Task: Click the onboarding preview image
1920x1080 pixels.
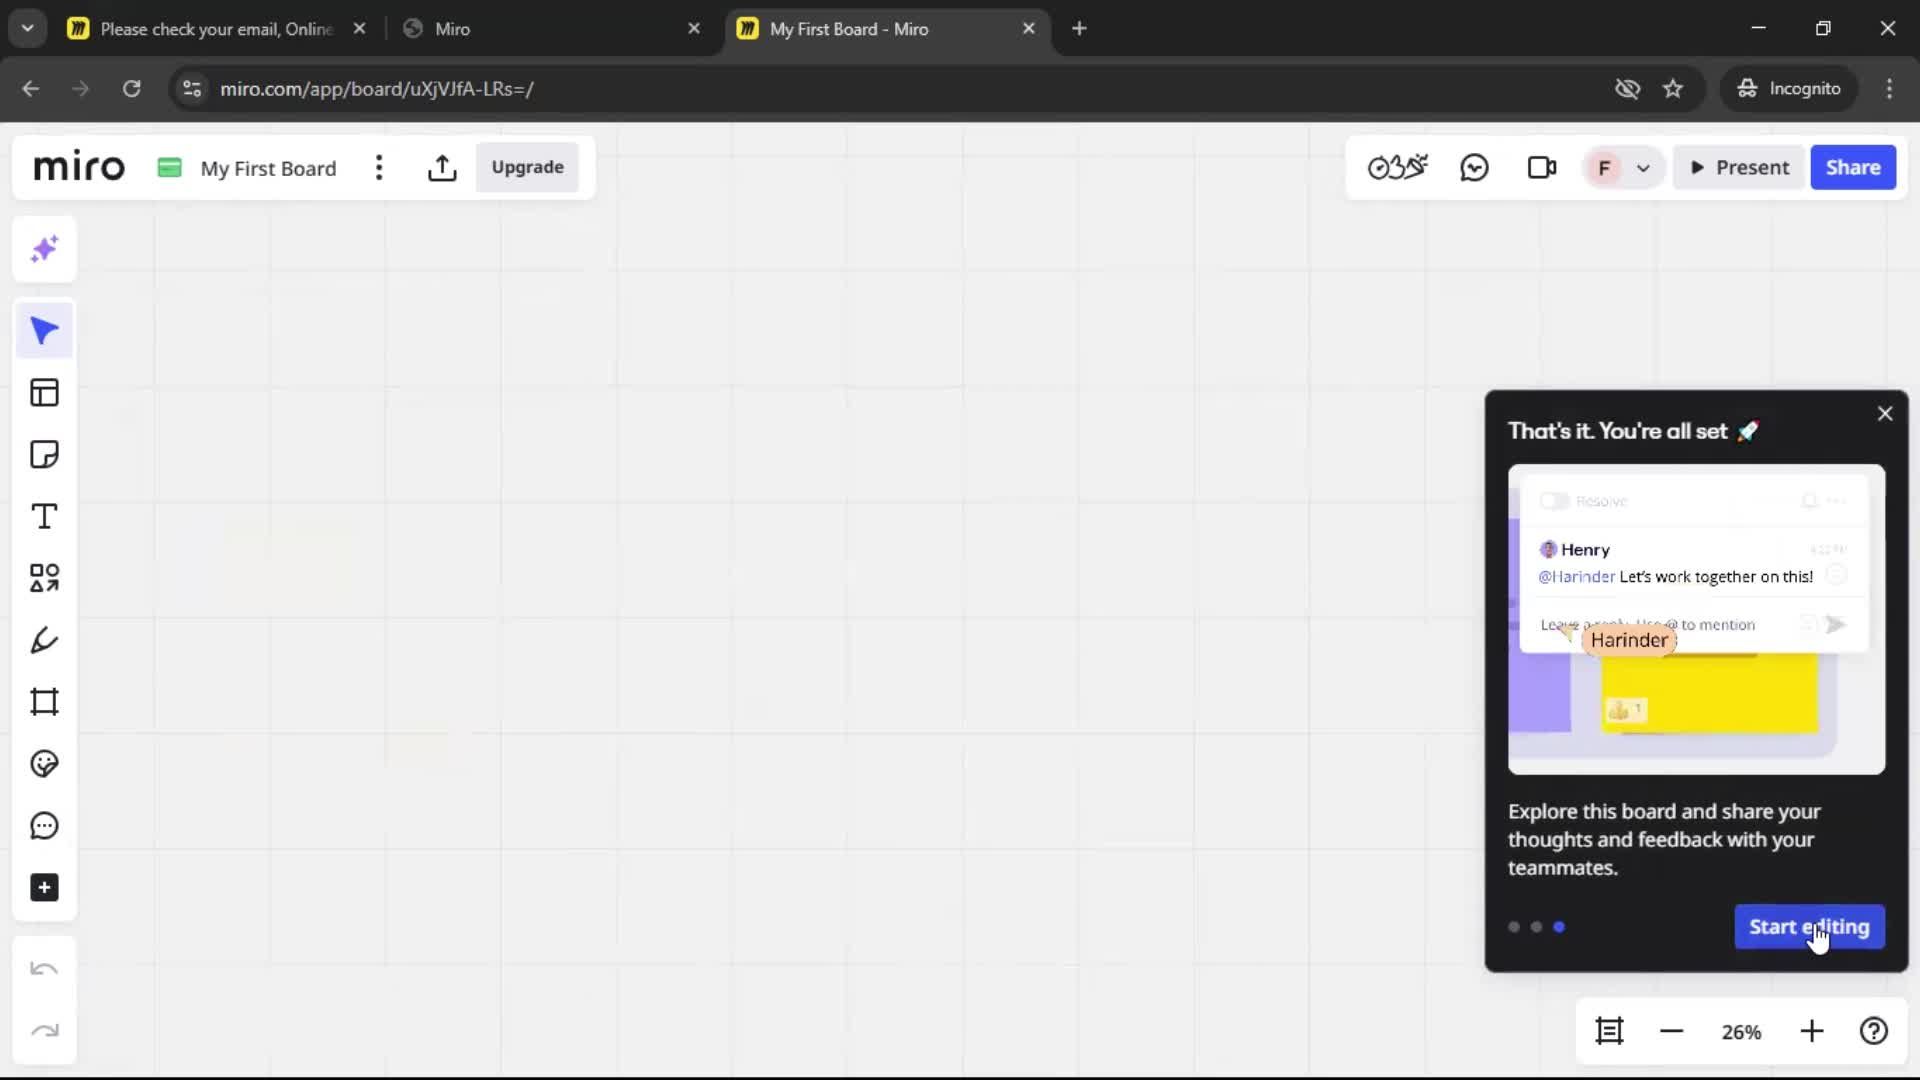Action: click(x=1696, y=619)
